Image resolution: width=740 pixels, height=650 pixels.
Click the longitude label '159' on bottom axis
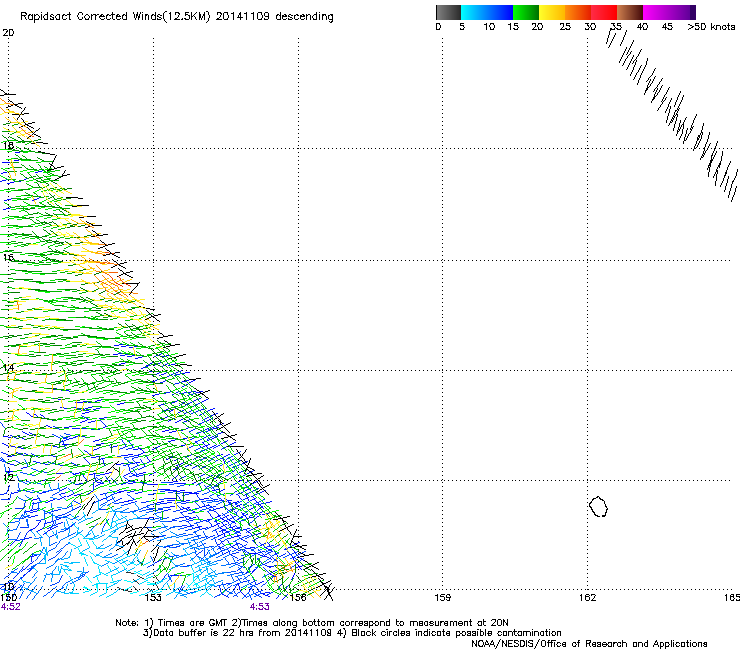click(442, 598)
